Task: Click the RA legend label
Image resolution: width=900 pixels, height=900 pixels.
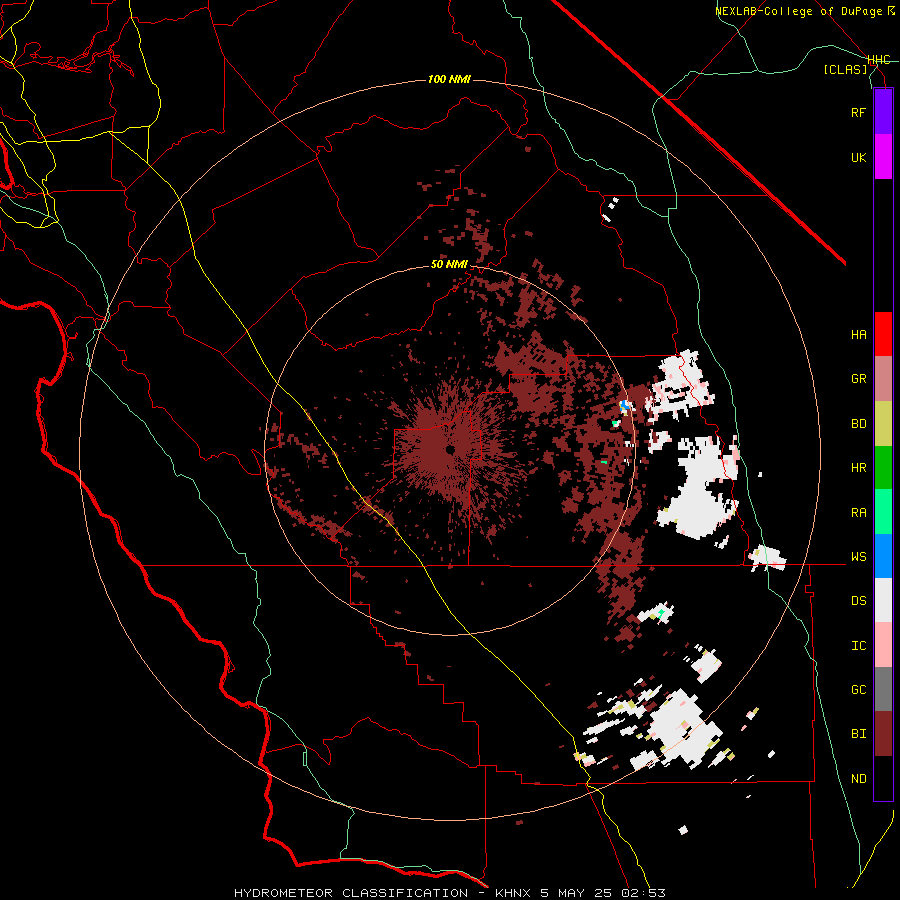Action: click(858, 513)
